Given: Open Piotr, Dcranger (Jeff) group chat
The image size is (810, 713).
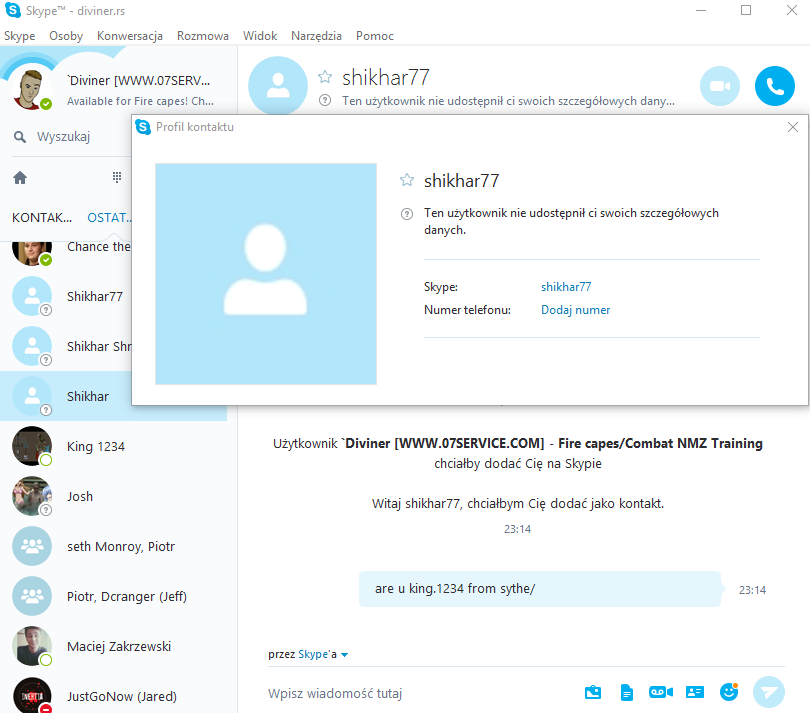Looking at the screenshot, I should click(114, 596).
